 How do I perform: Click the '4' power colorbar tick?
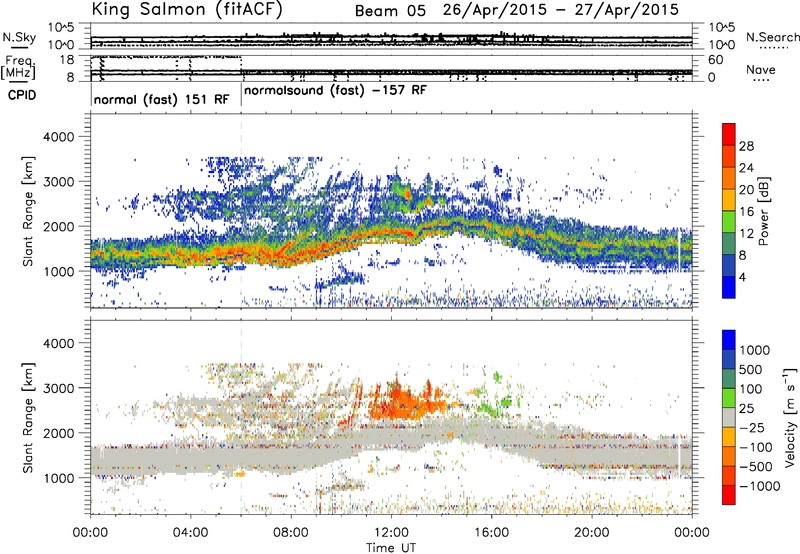[742, 277]
